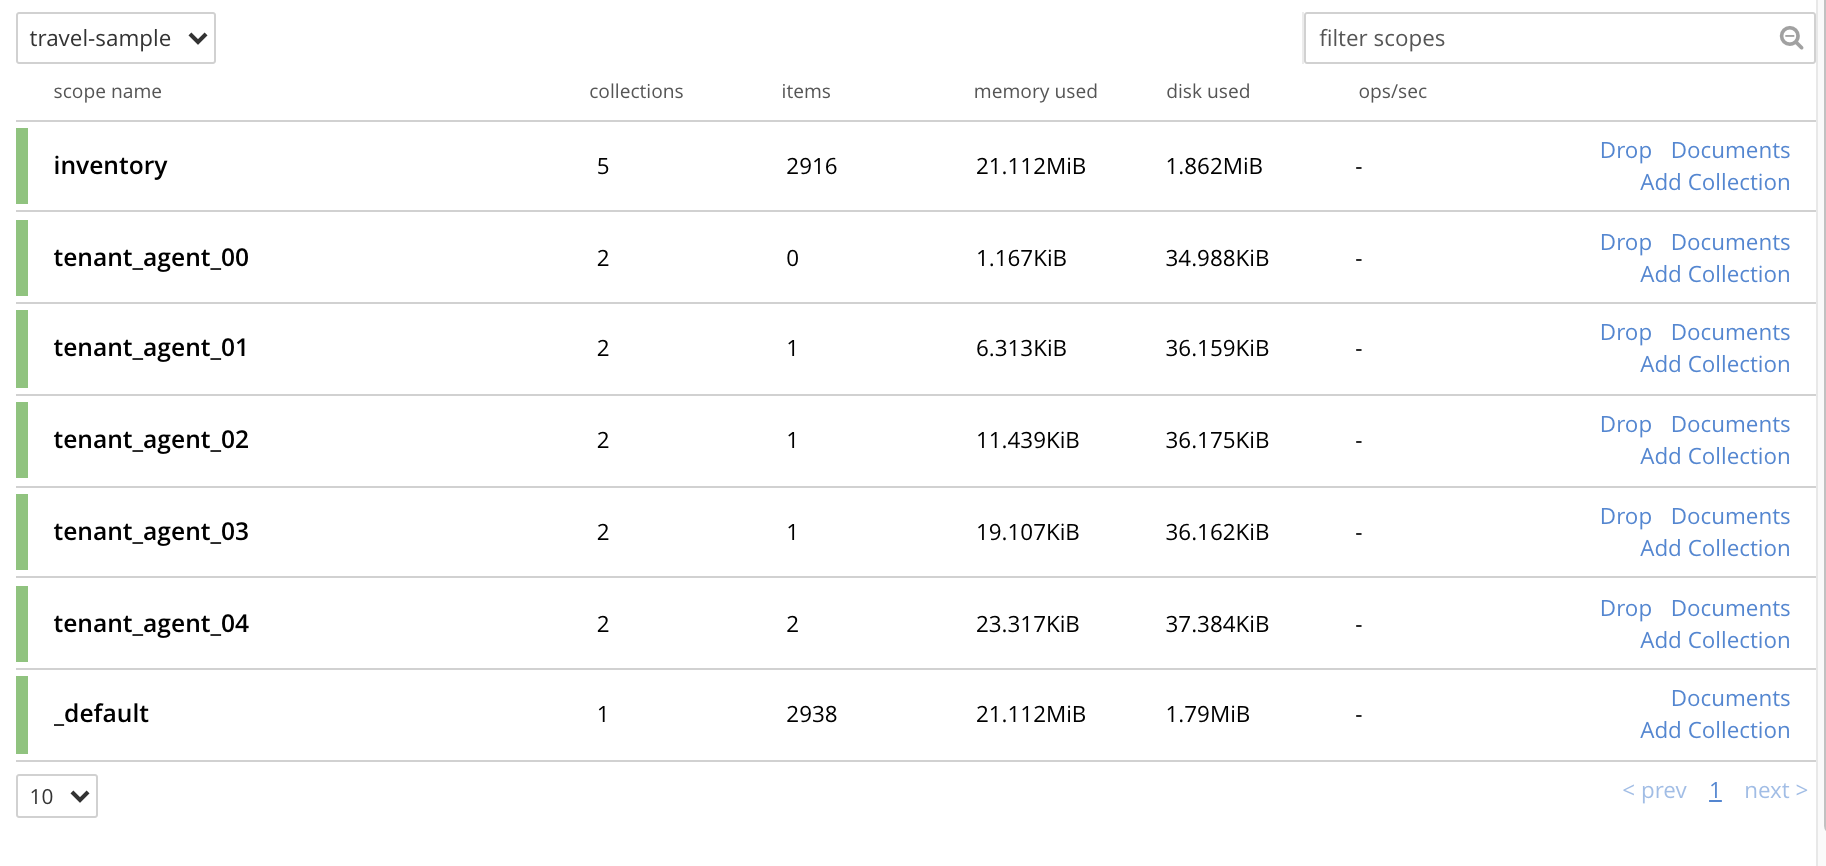Open Documents for the _default scope

[x=1730, y=698]
